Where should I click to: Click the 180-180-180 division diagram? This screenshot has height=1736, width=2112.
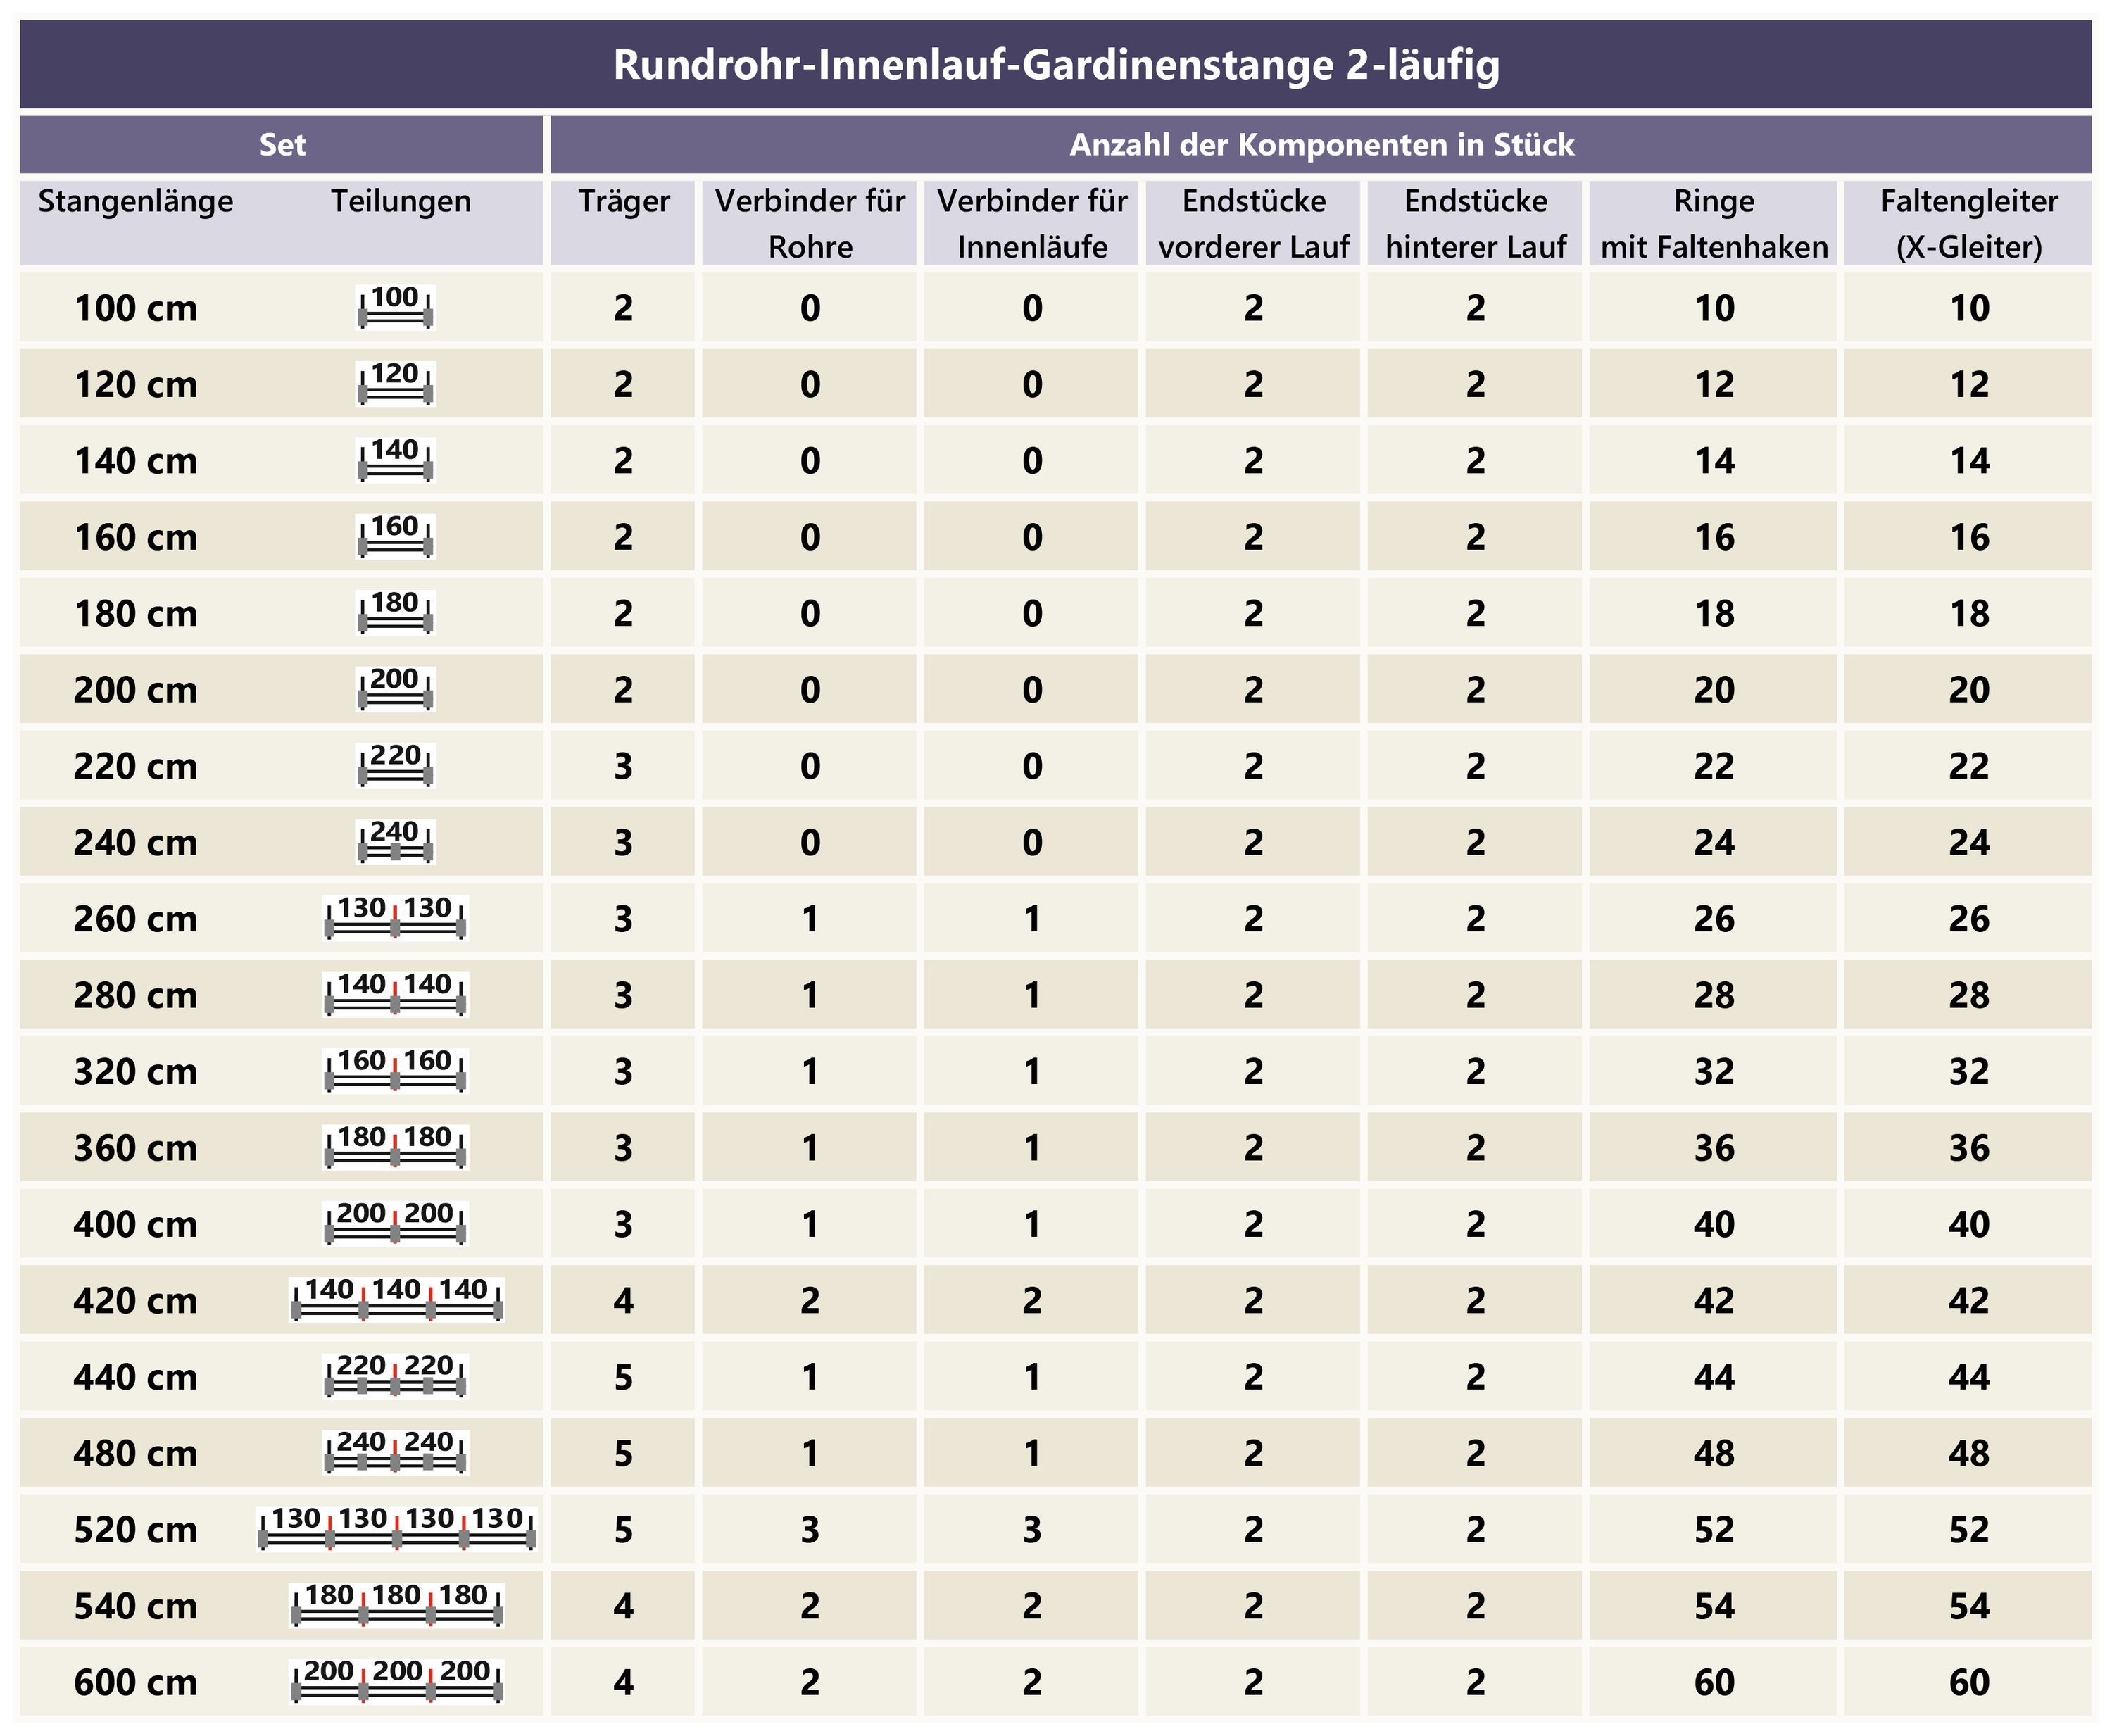[x=397, y=1605]
